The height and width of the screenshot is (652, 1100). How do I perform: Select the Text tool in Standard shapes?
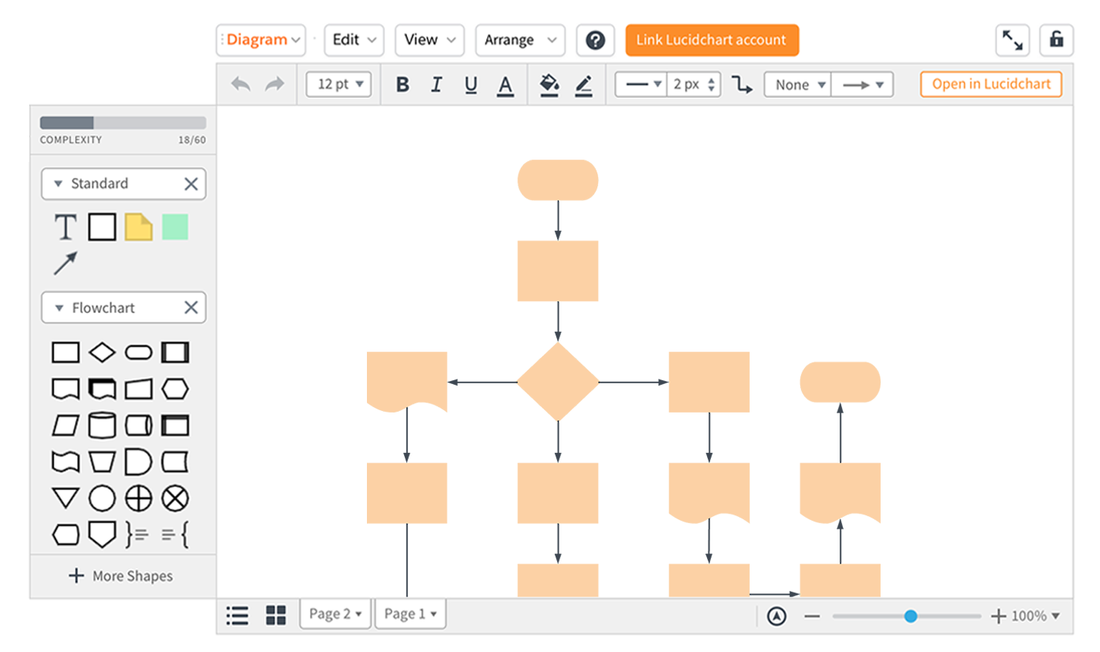[x=65, y=227]
